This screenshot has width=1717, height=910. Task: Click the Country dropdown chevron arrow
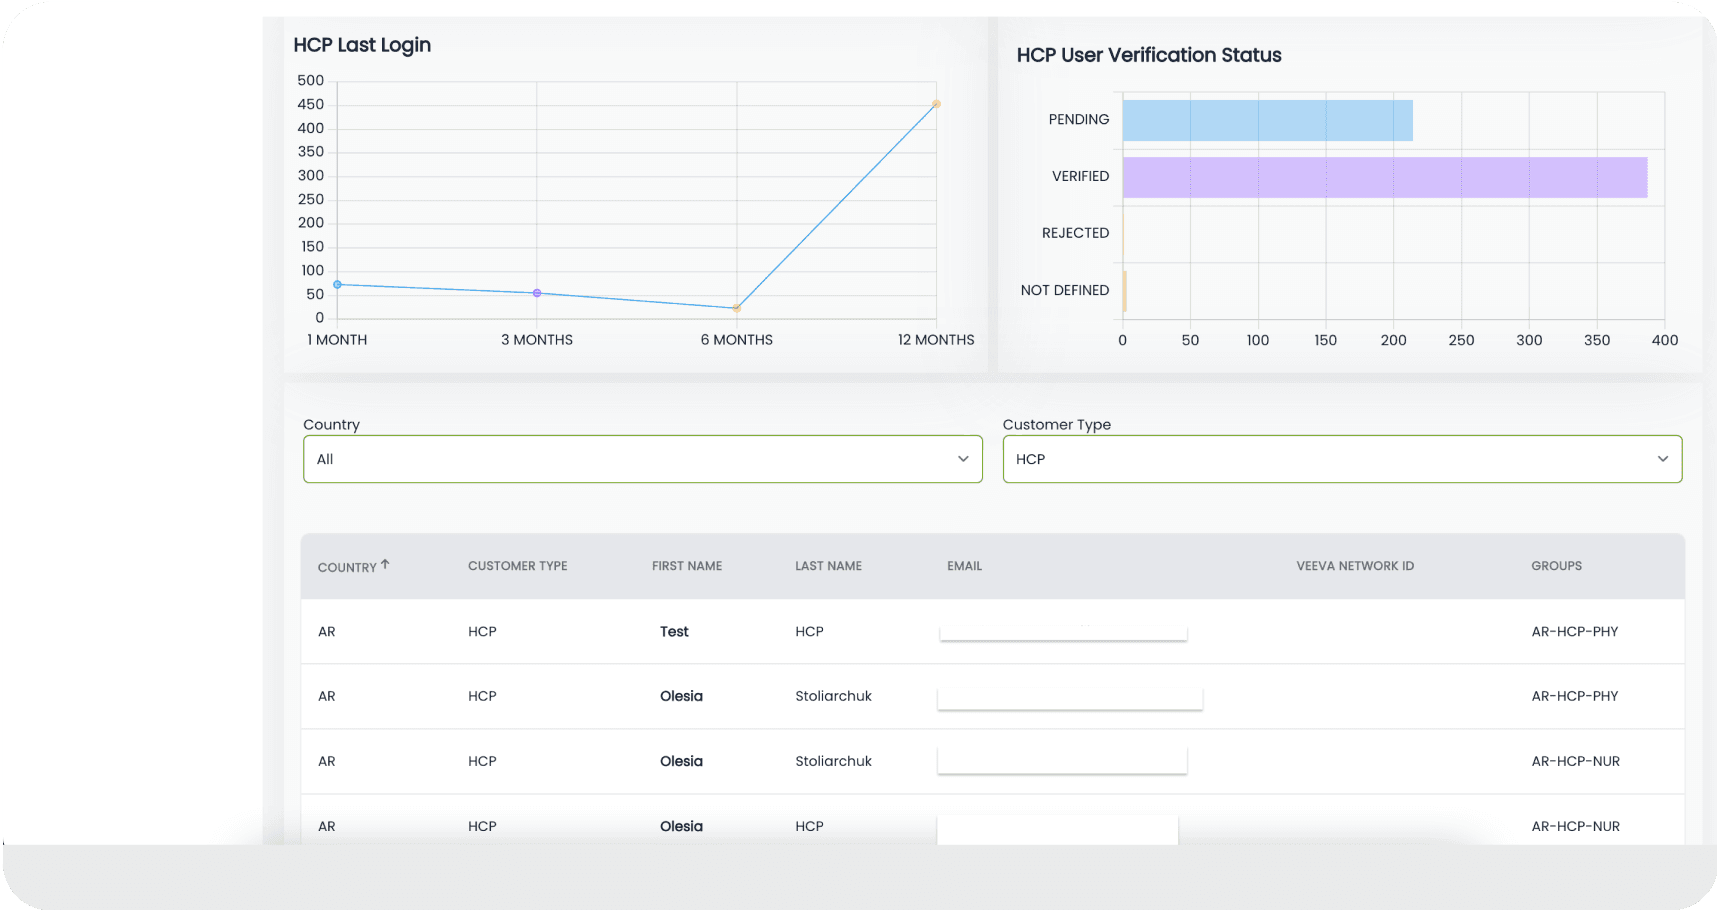(x=963, y=459)
